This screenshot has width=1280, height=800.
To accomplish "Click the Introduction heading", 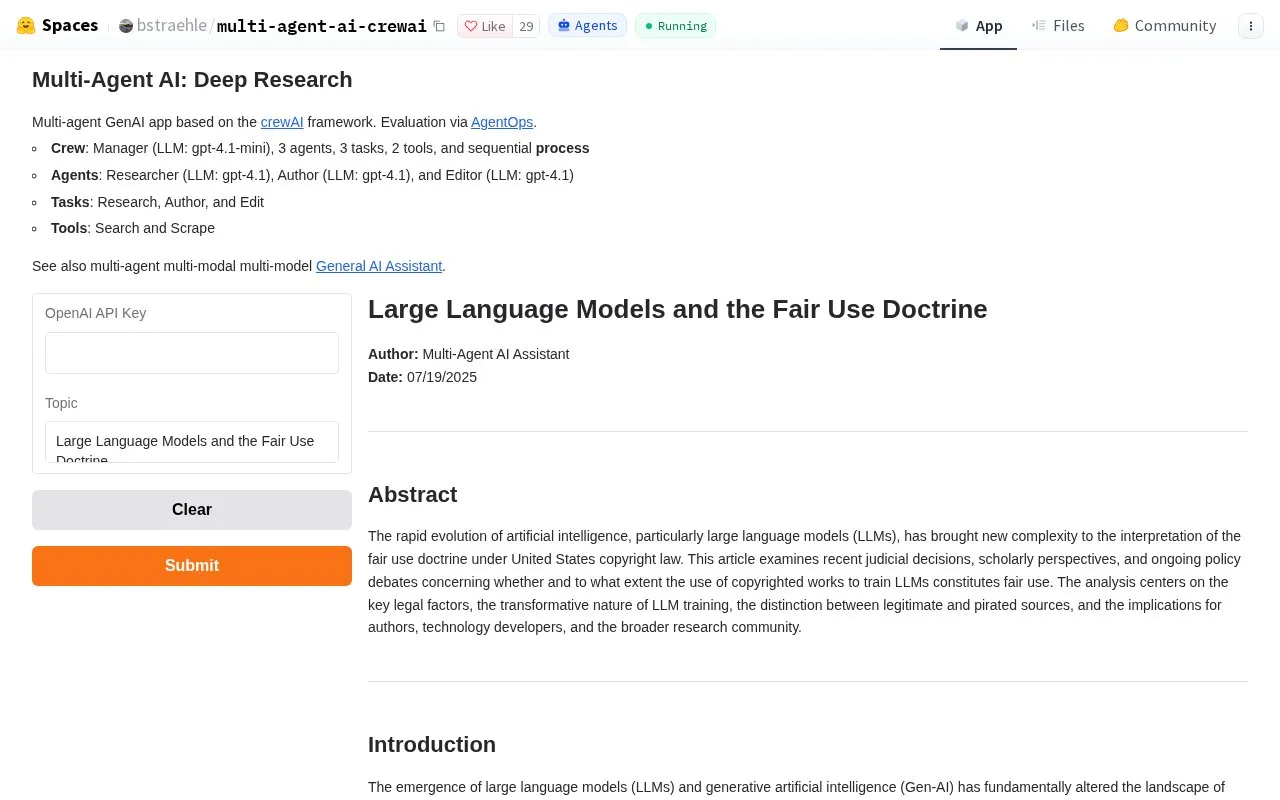I will (x=432, y=745).
